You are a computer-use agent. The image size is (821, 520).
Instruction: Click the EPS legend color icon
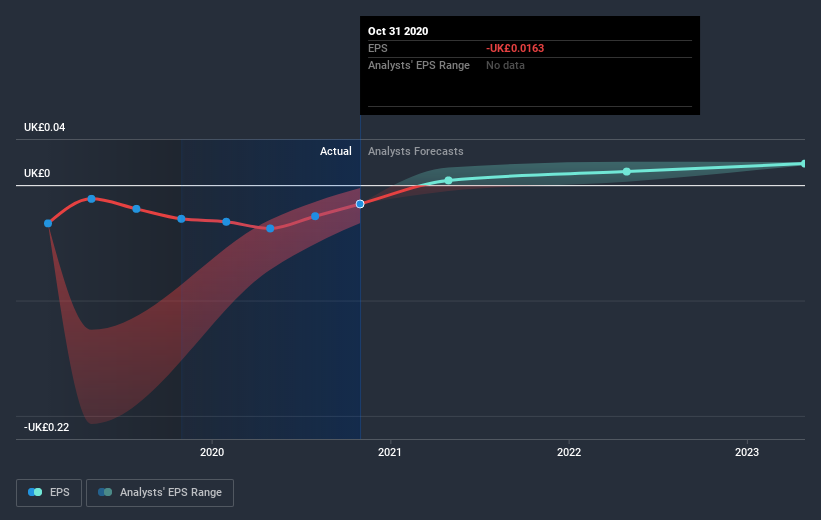(35, 492)
